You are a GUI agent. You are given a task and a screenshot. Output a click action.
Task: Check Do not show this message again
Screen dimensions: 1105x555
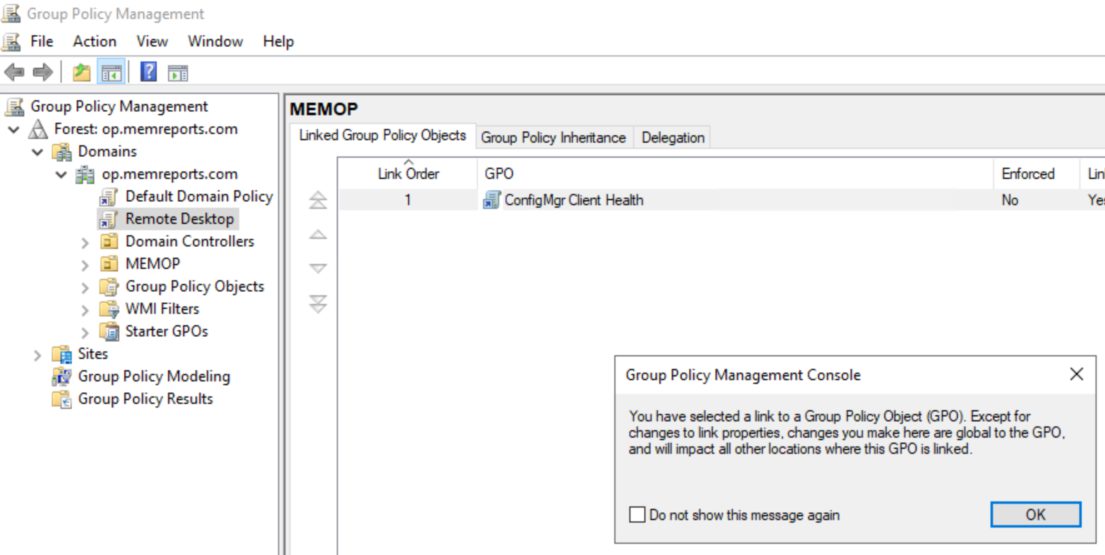[x=637, y=515]
